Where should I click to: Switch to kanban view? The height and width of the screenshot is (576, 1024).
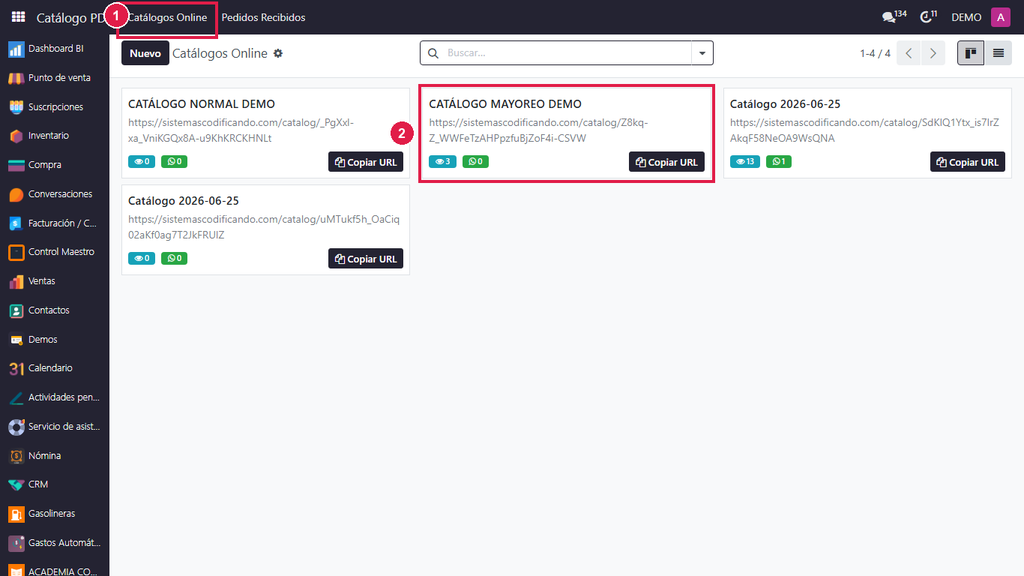point(970,53)
